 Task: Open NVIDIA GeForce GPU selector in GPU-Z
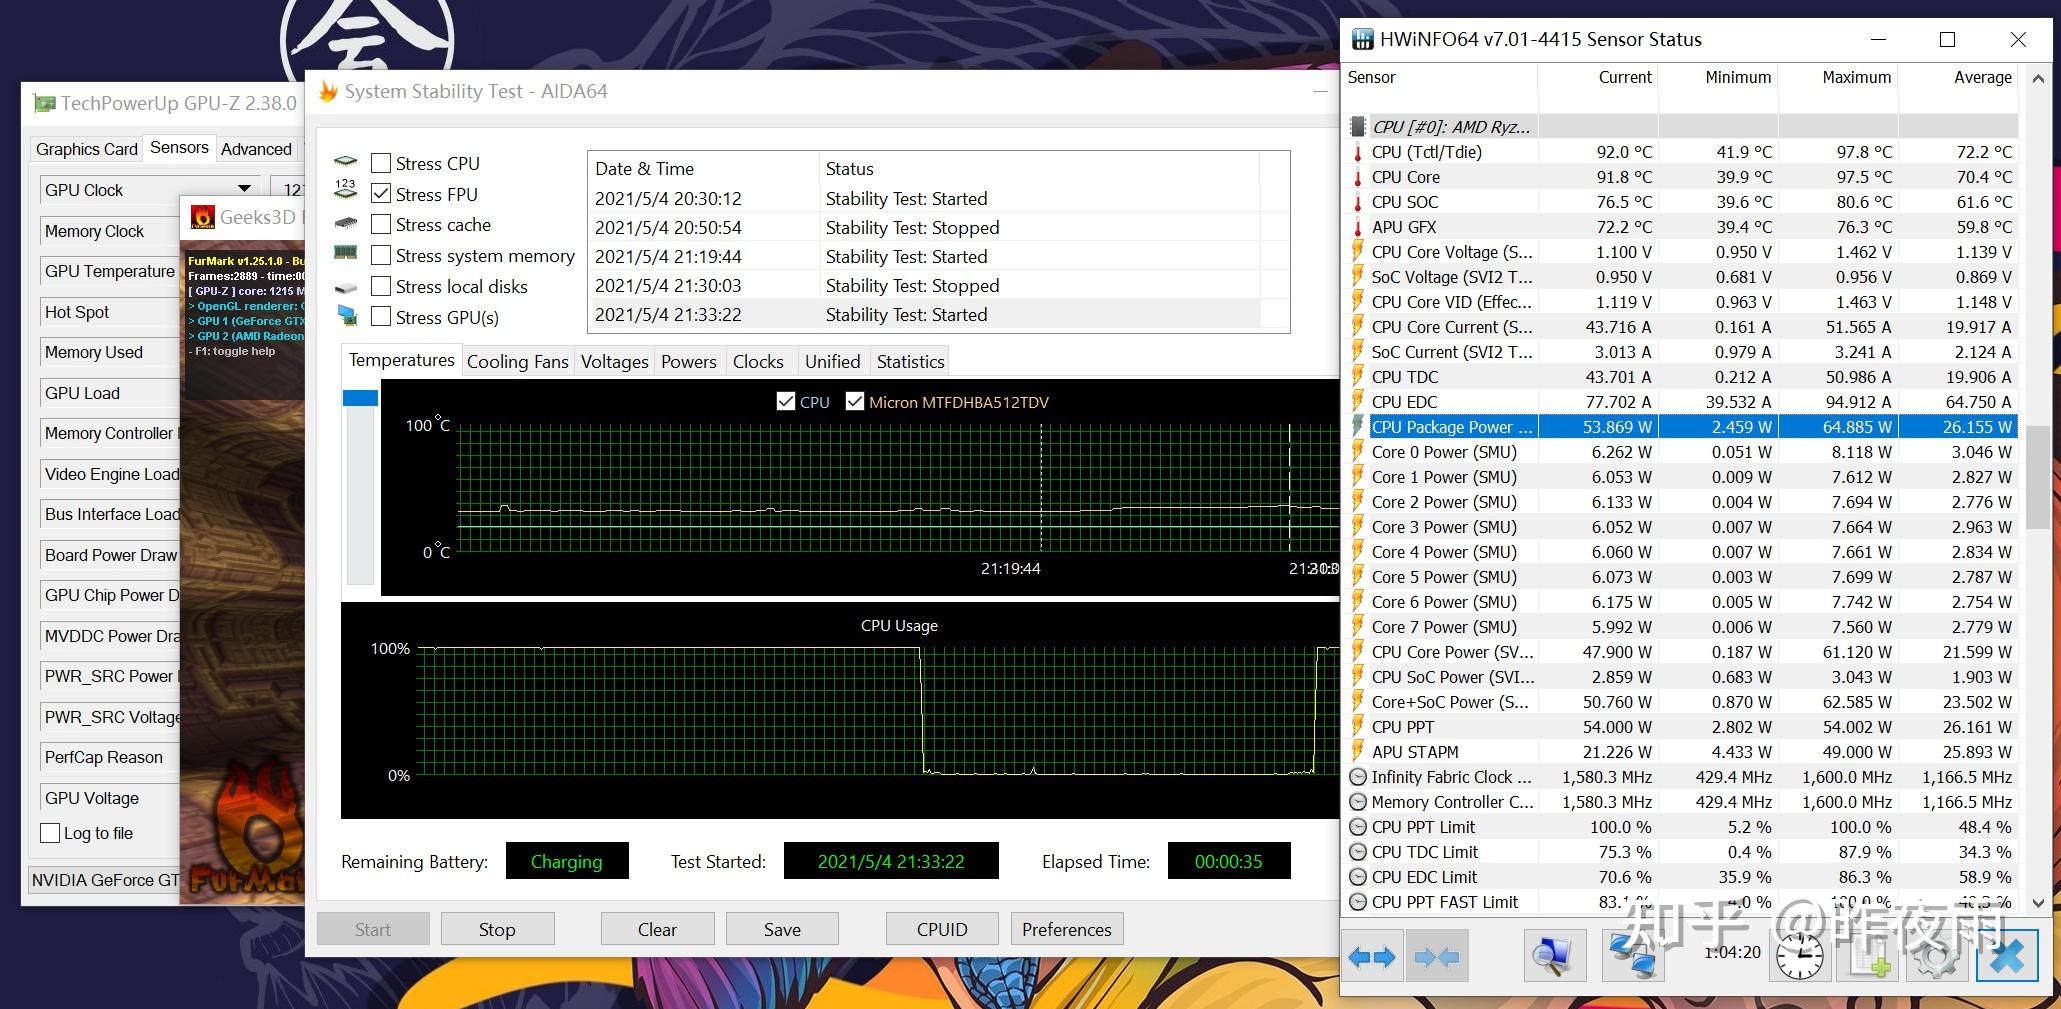coord(105,880)
